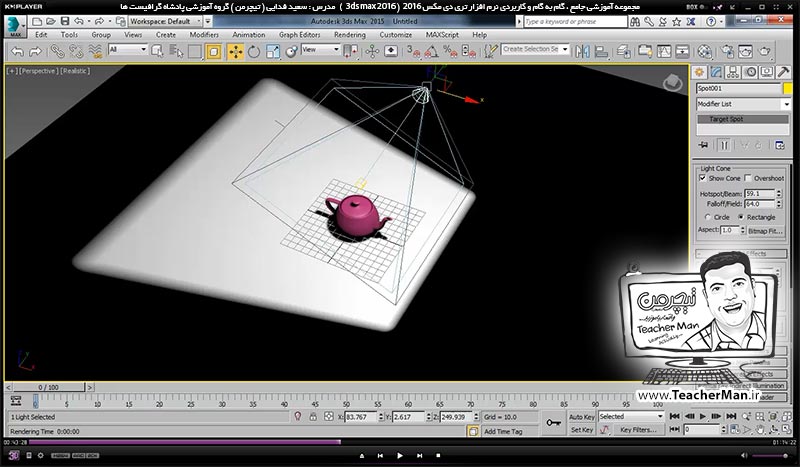
Task: Click the Open File folder icon
Action: [51, 21]
